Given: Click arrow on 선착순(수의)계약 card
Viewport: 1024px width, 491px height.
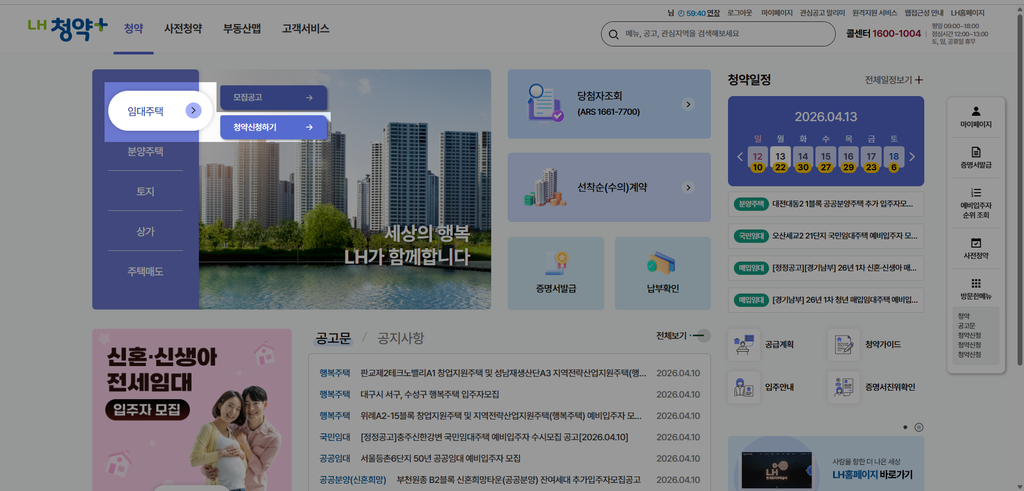Looking at the screenshot, I should pos(688,187).
